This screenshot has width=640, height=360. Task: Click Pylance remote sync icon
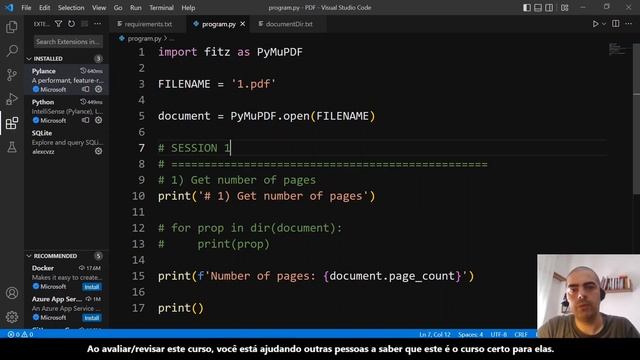tap(85, 89)
